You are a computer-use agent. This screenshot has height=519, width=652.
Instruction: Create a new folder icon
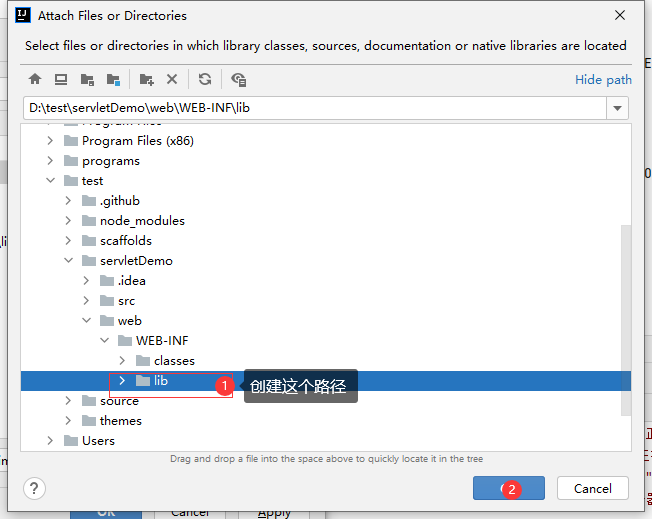146,79
